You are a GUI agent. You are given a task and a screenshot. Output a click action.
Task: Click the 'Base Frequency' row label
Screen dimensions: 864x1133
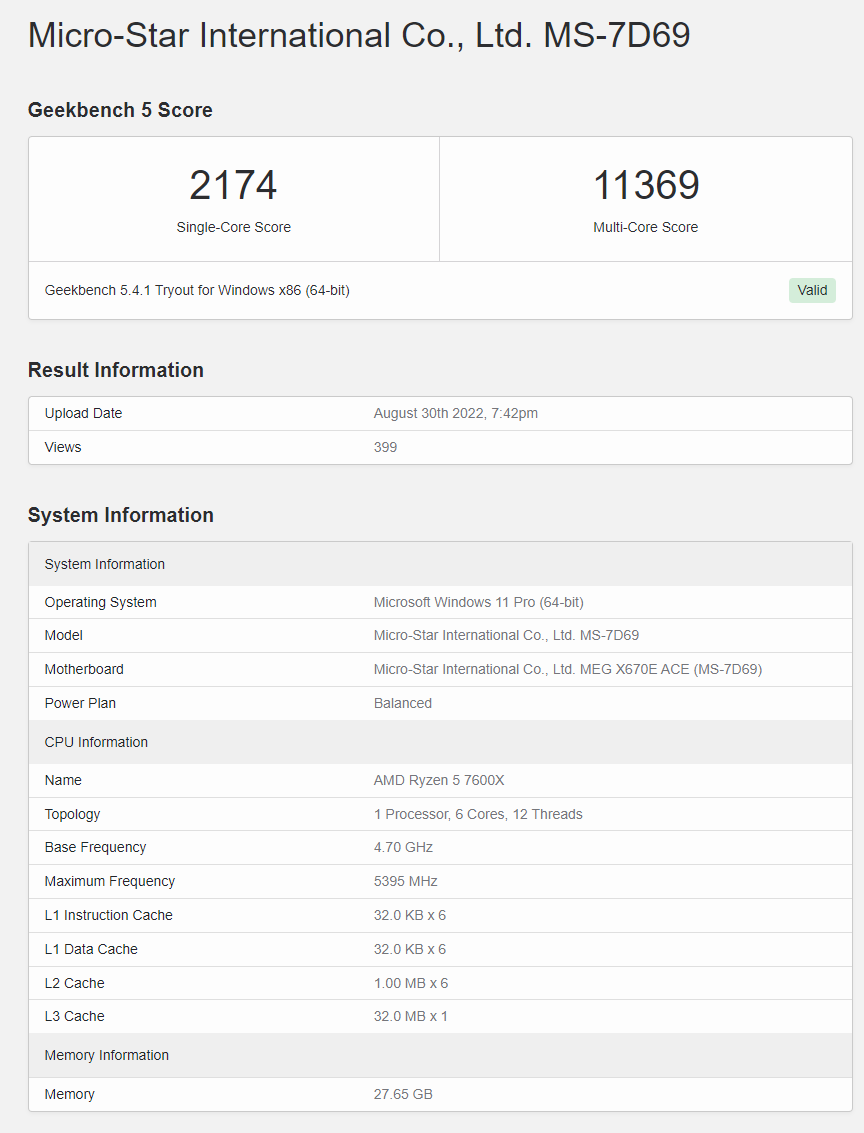[x=95, y=848]
